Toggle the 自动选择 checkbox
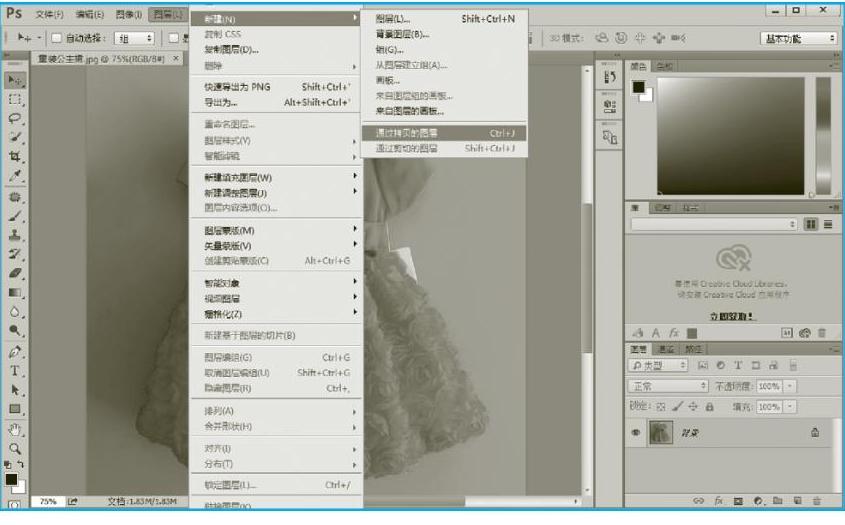The width and height of the screenshot is (845, 525). [57, 38]
